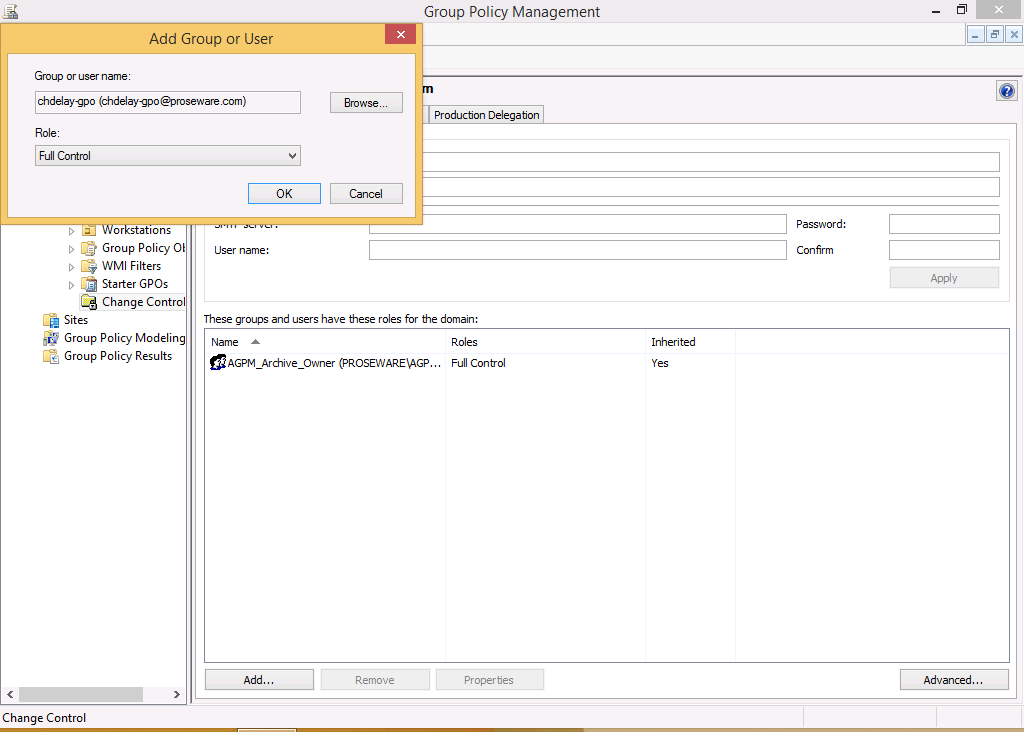Select the Change Control lock folder icon
This screenshot has height=732, width=1024.
click(89, 302)
